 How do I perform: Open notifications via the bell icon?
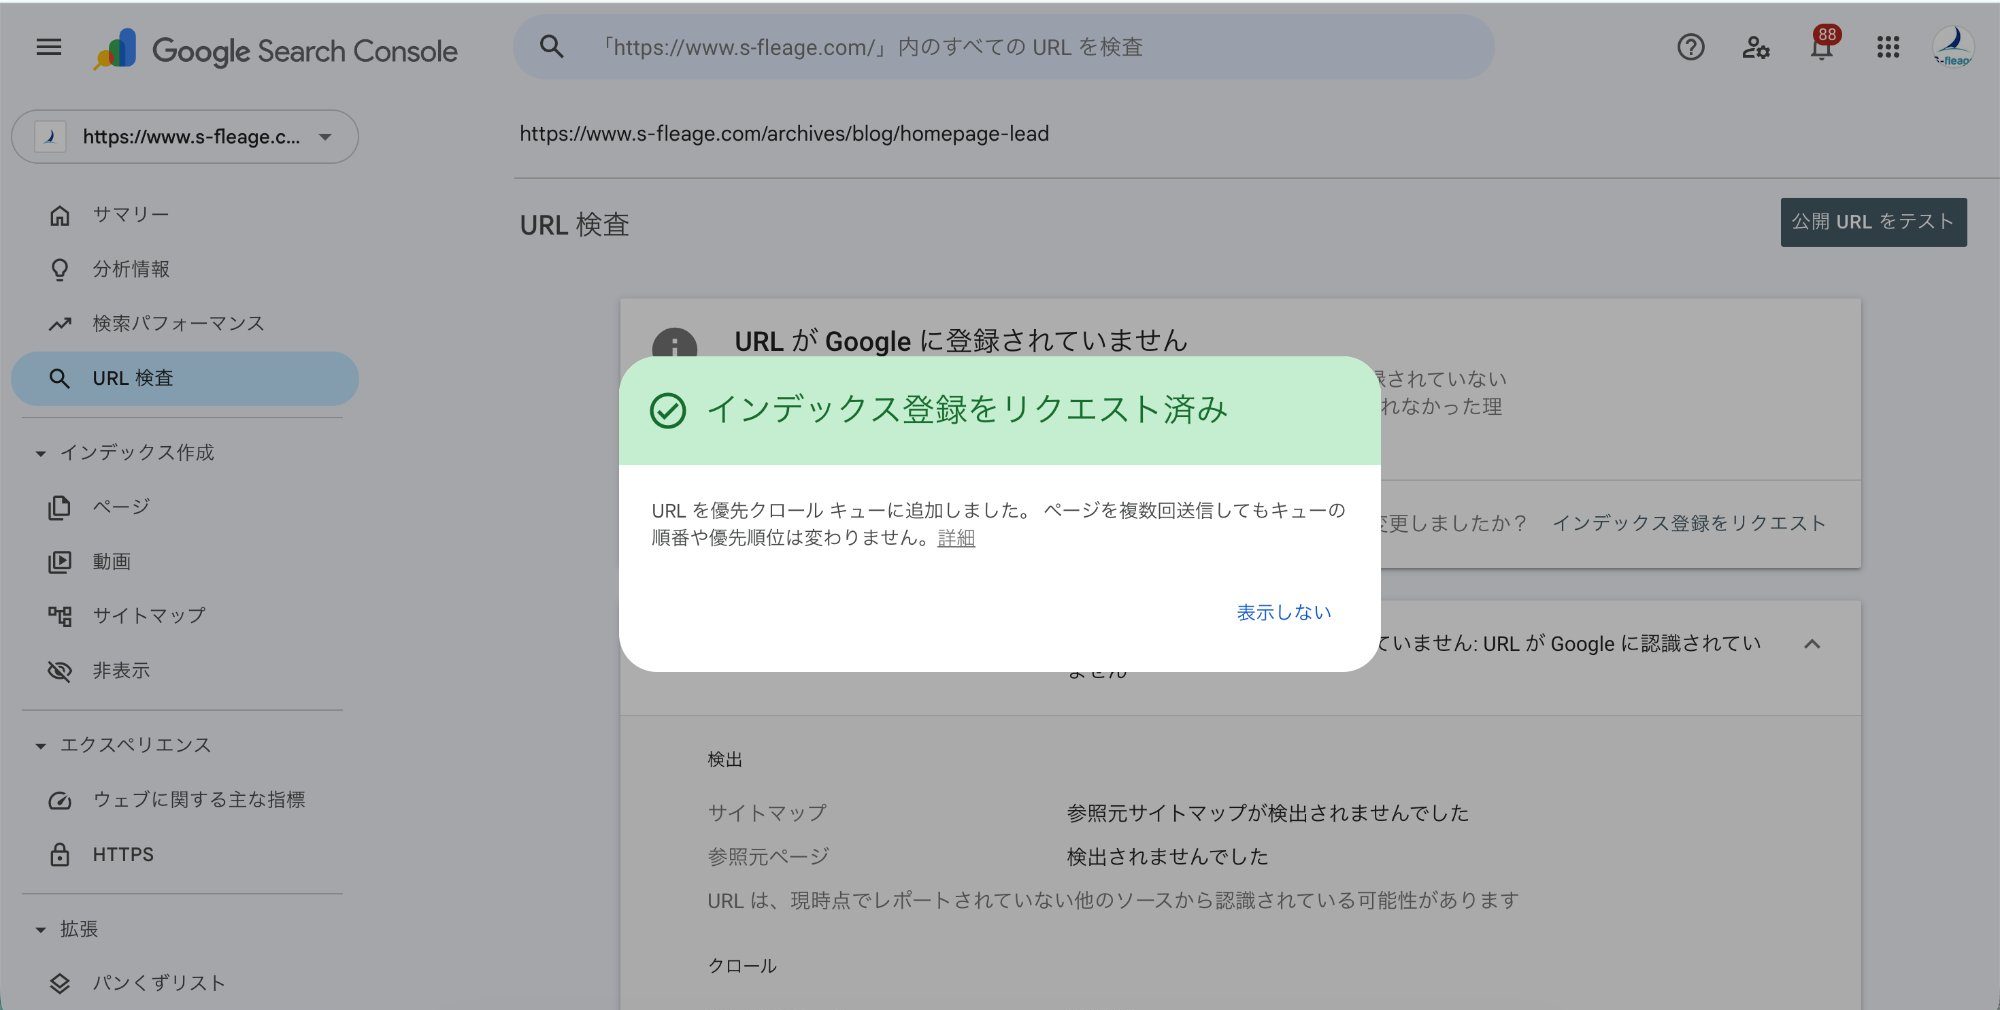point(1820,47)
